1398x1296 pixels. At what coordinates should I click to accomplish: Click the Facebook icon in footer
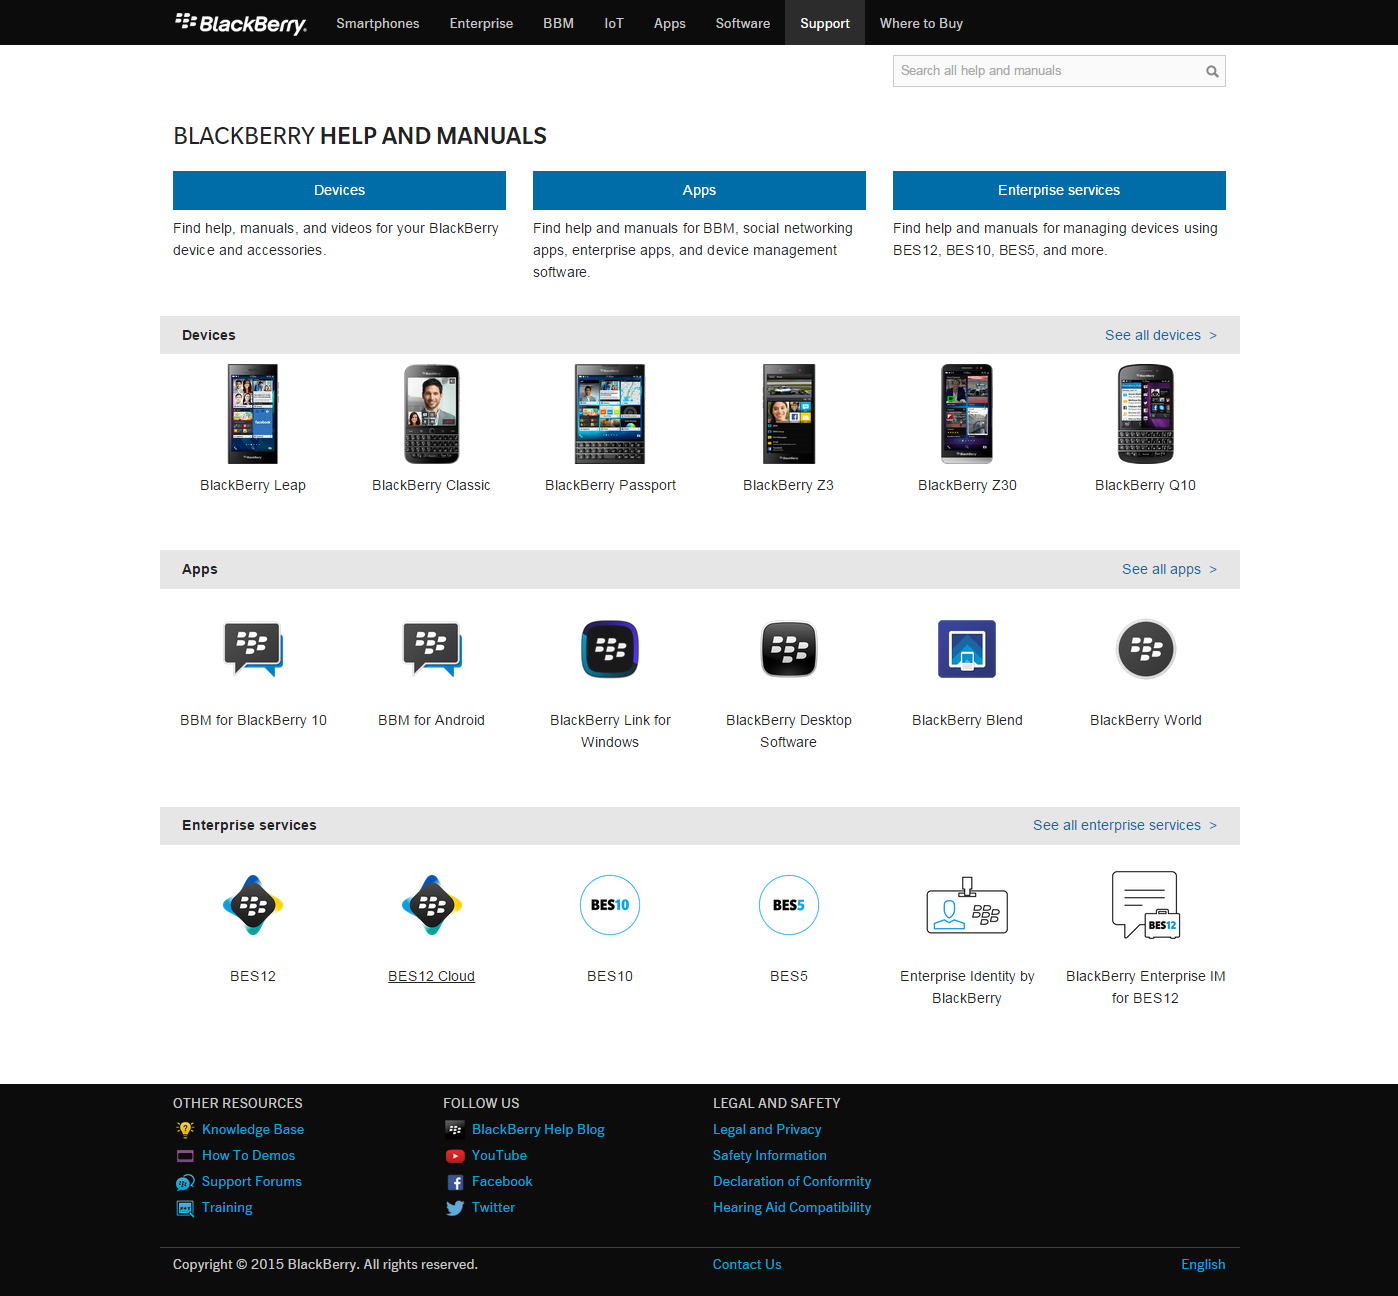coord(455,1182)
